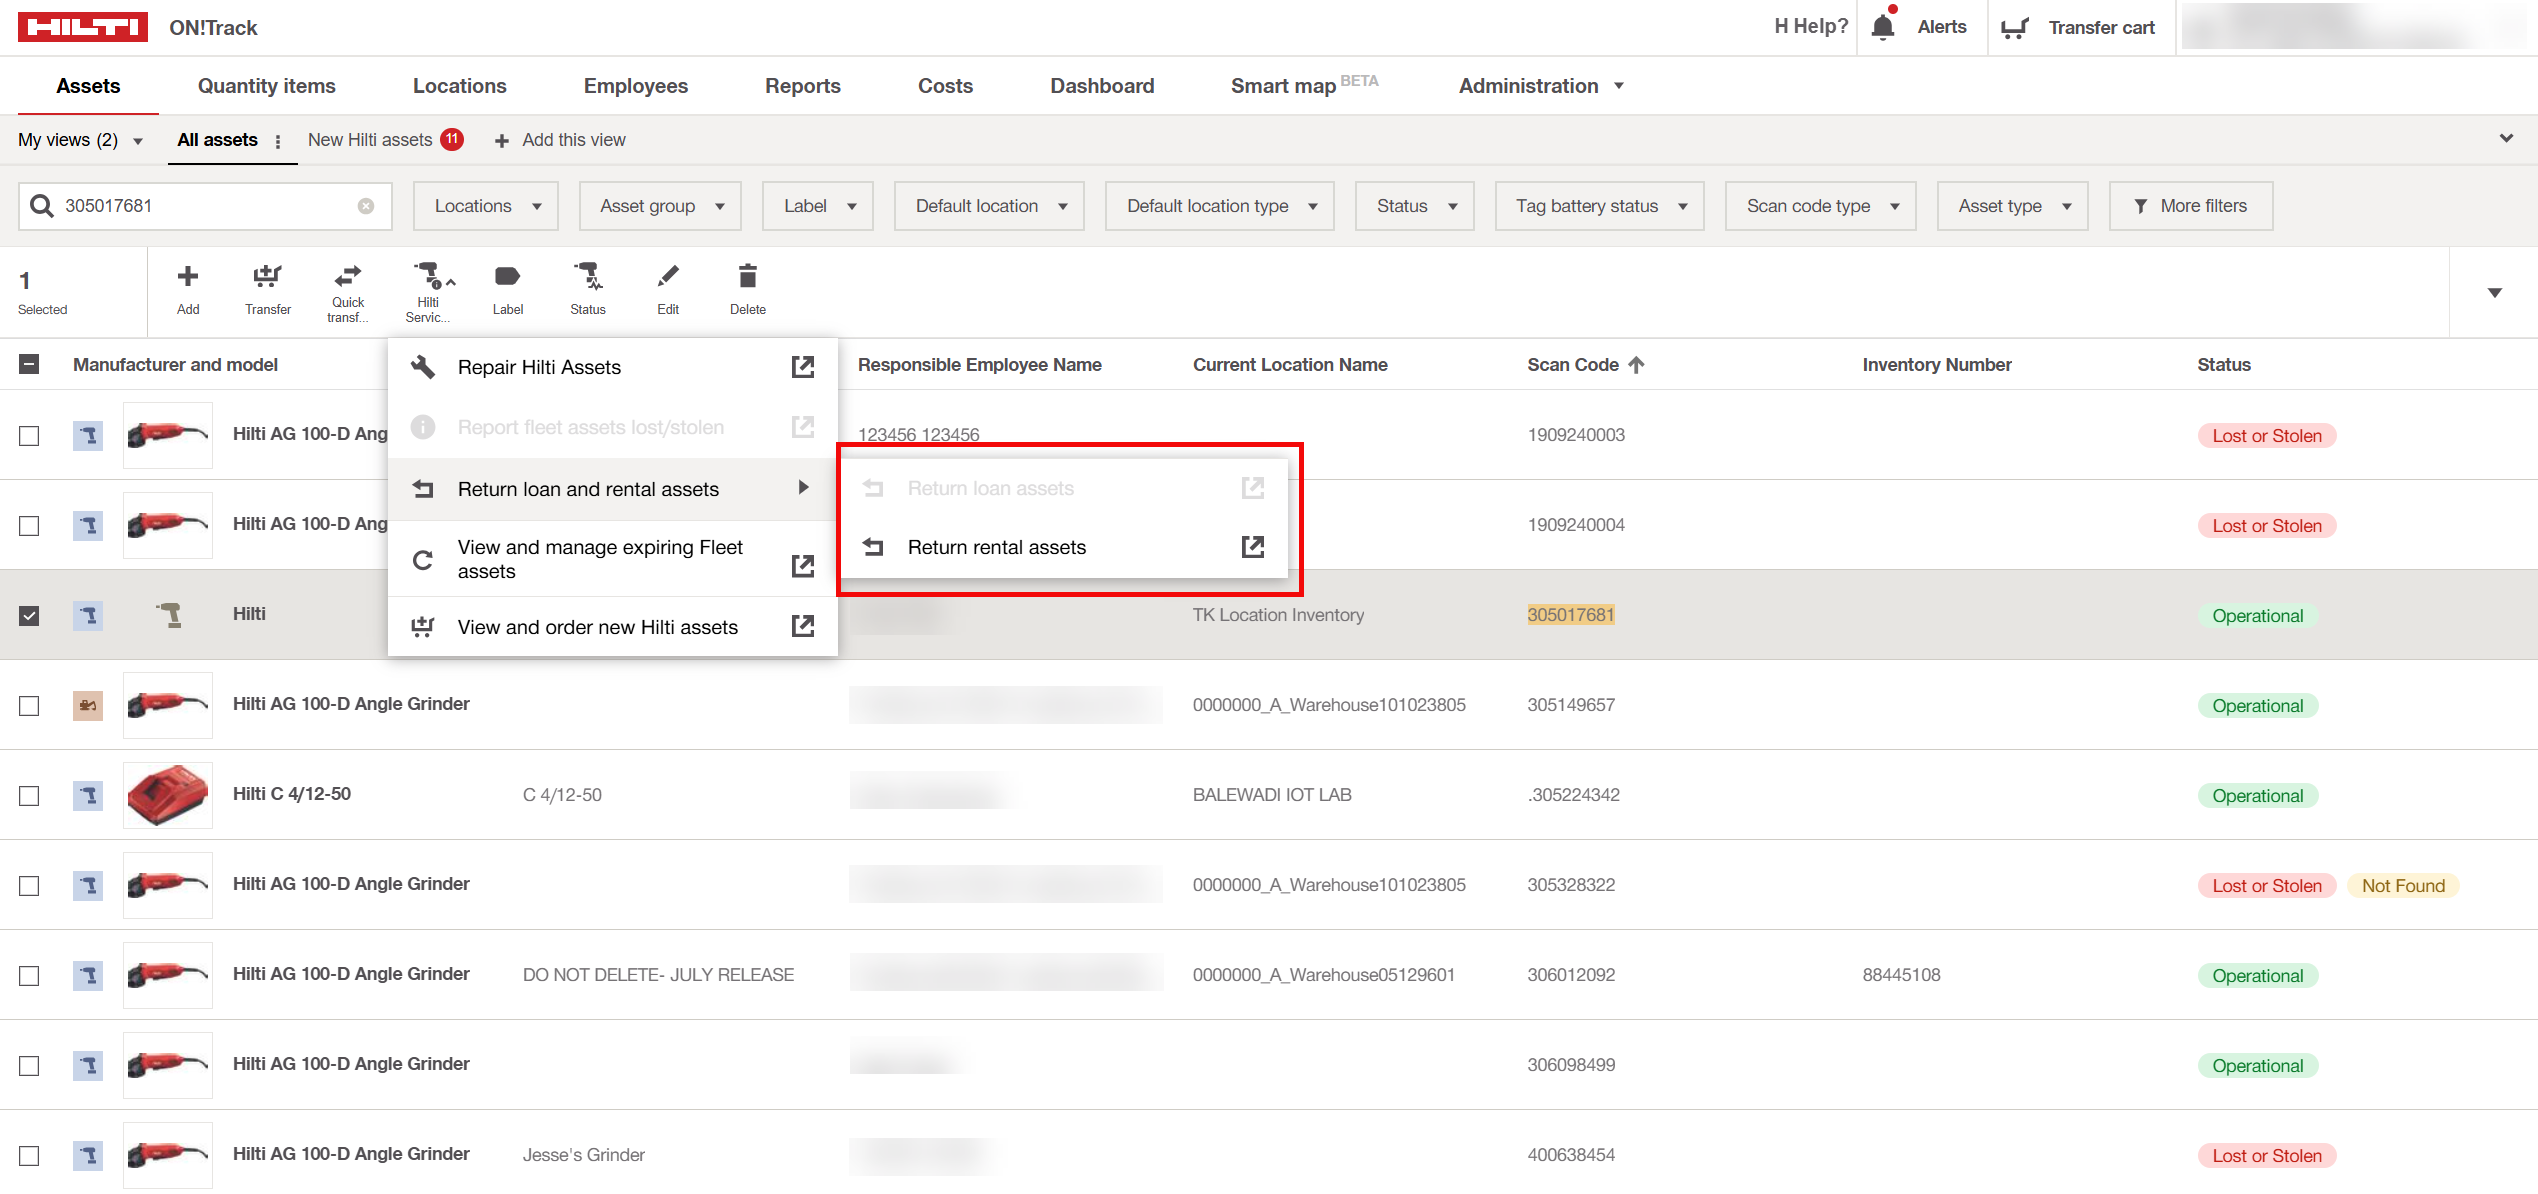Click the Transfer toolbar icon
The height and width of the screenshot is (1194, 2538).
click(267, 276)
